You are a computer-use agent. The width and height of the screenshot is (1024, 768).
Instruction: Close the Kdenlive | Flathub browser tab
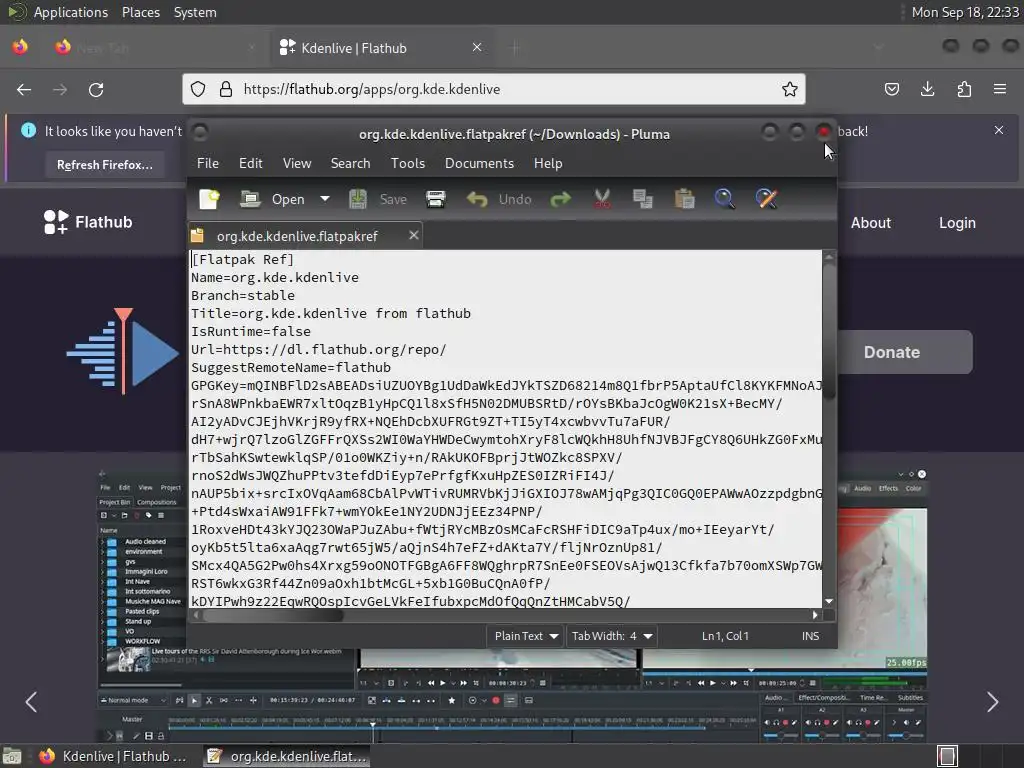tap(477, 48)
